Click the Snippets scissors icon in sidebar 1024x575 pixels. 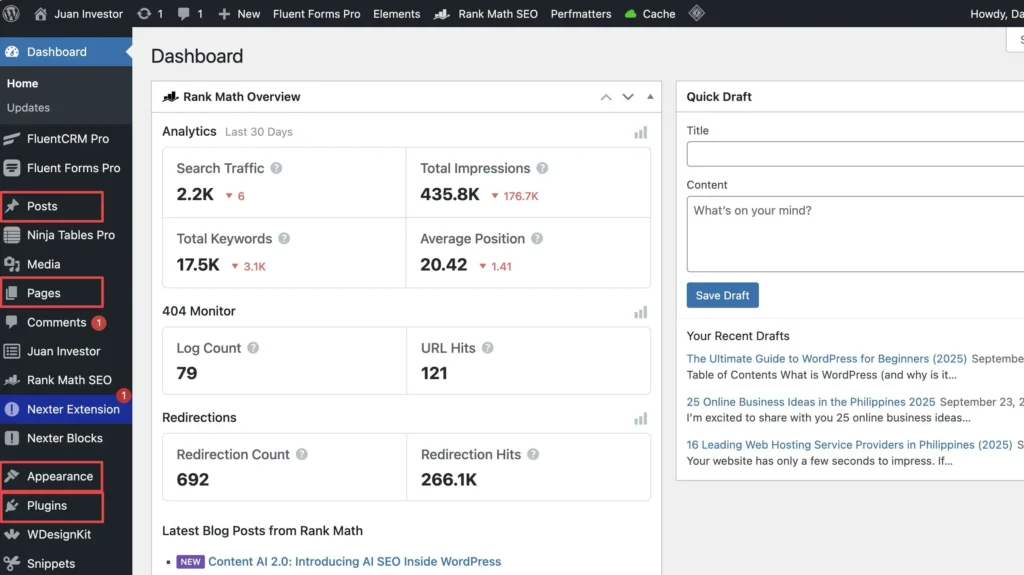point(12,563)
